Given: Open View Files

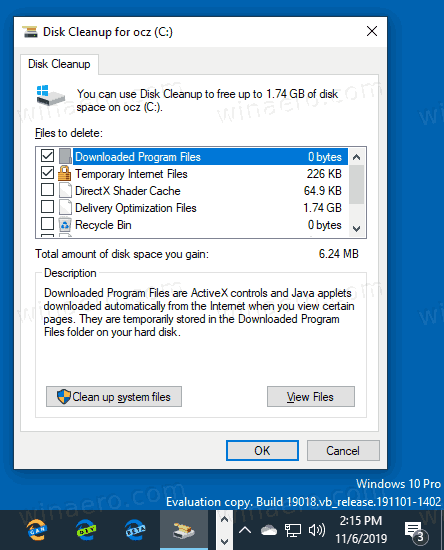Looking at the screenshot, I should tap(311, 397).
